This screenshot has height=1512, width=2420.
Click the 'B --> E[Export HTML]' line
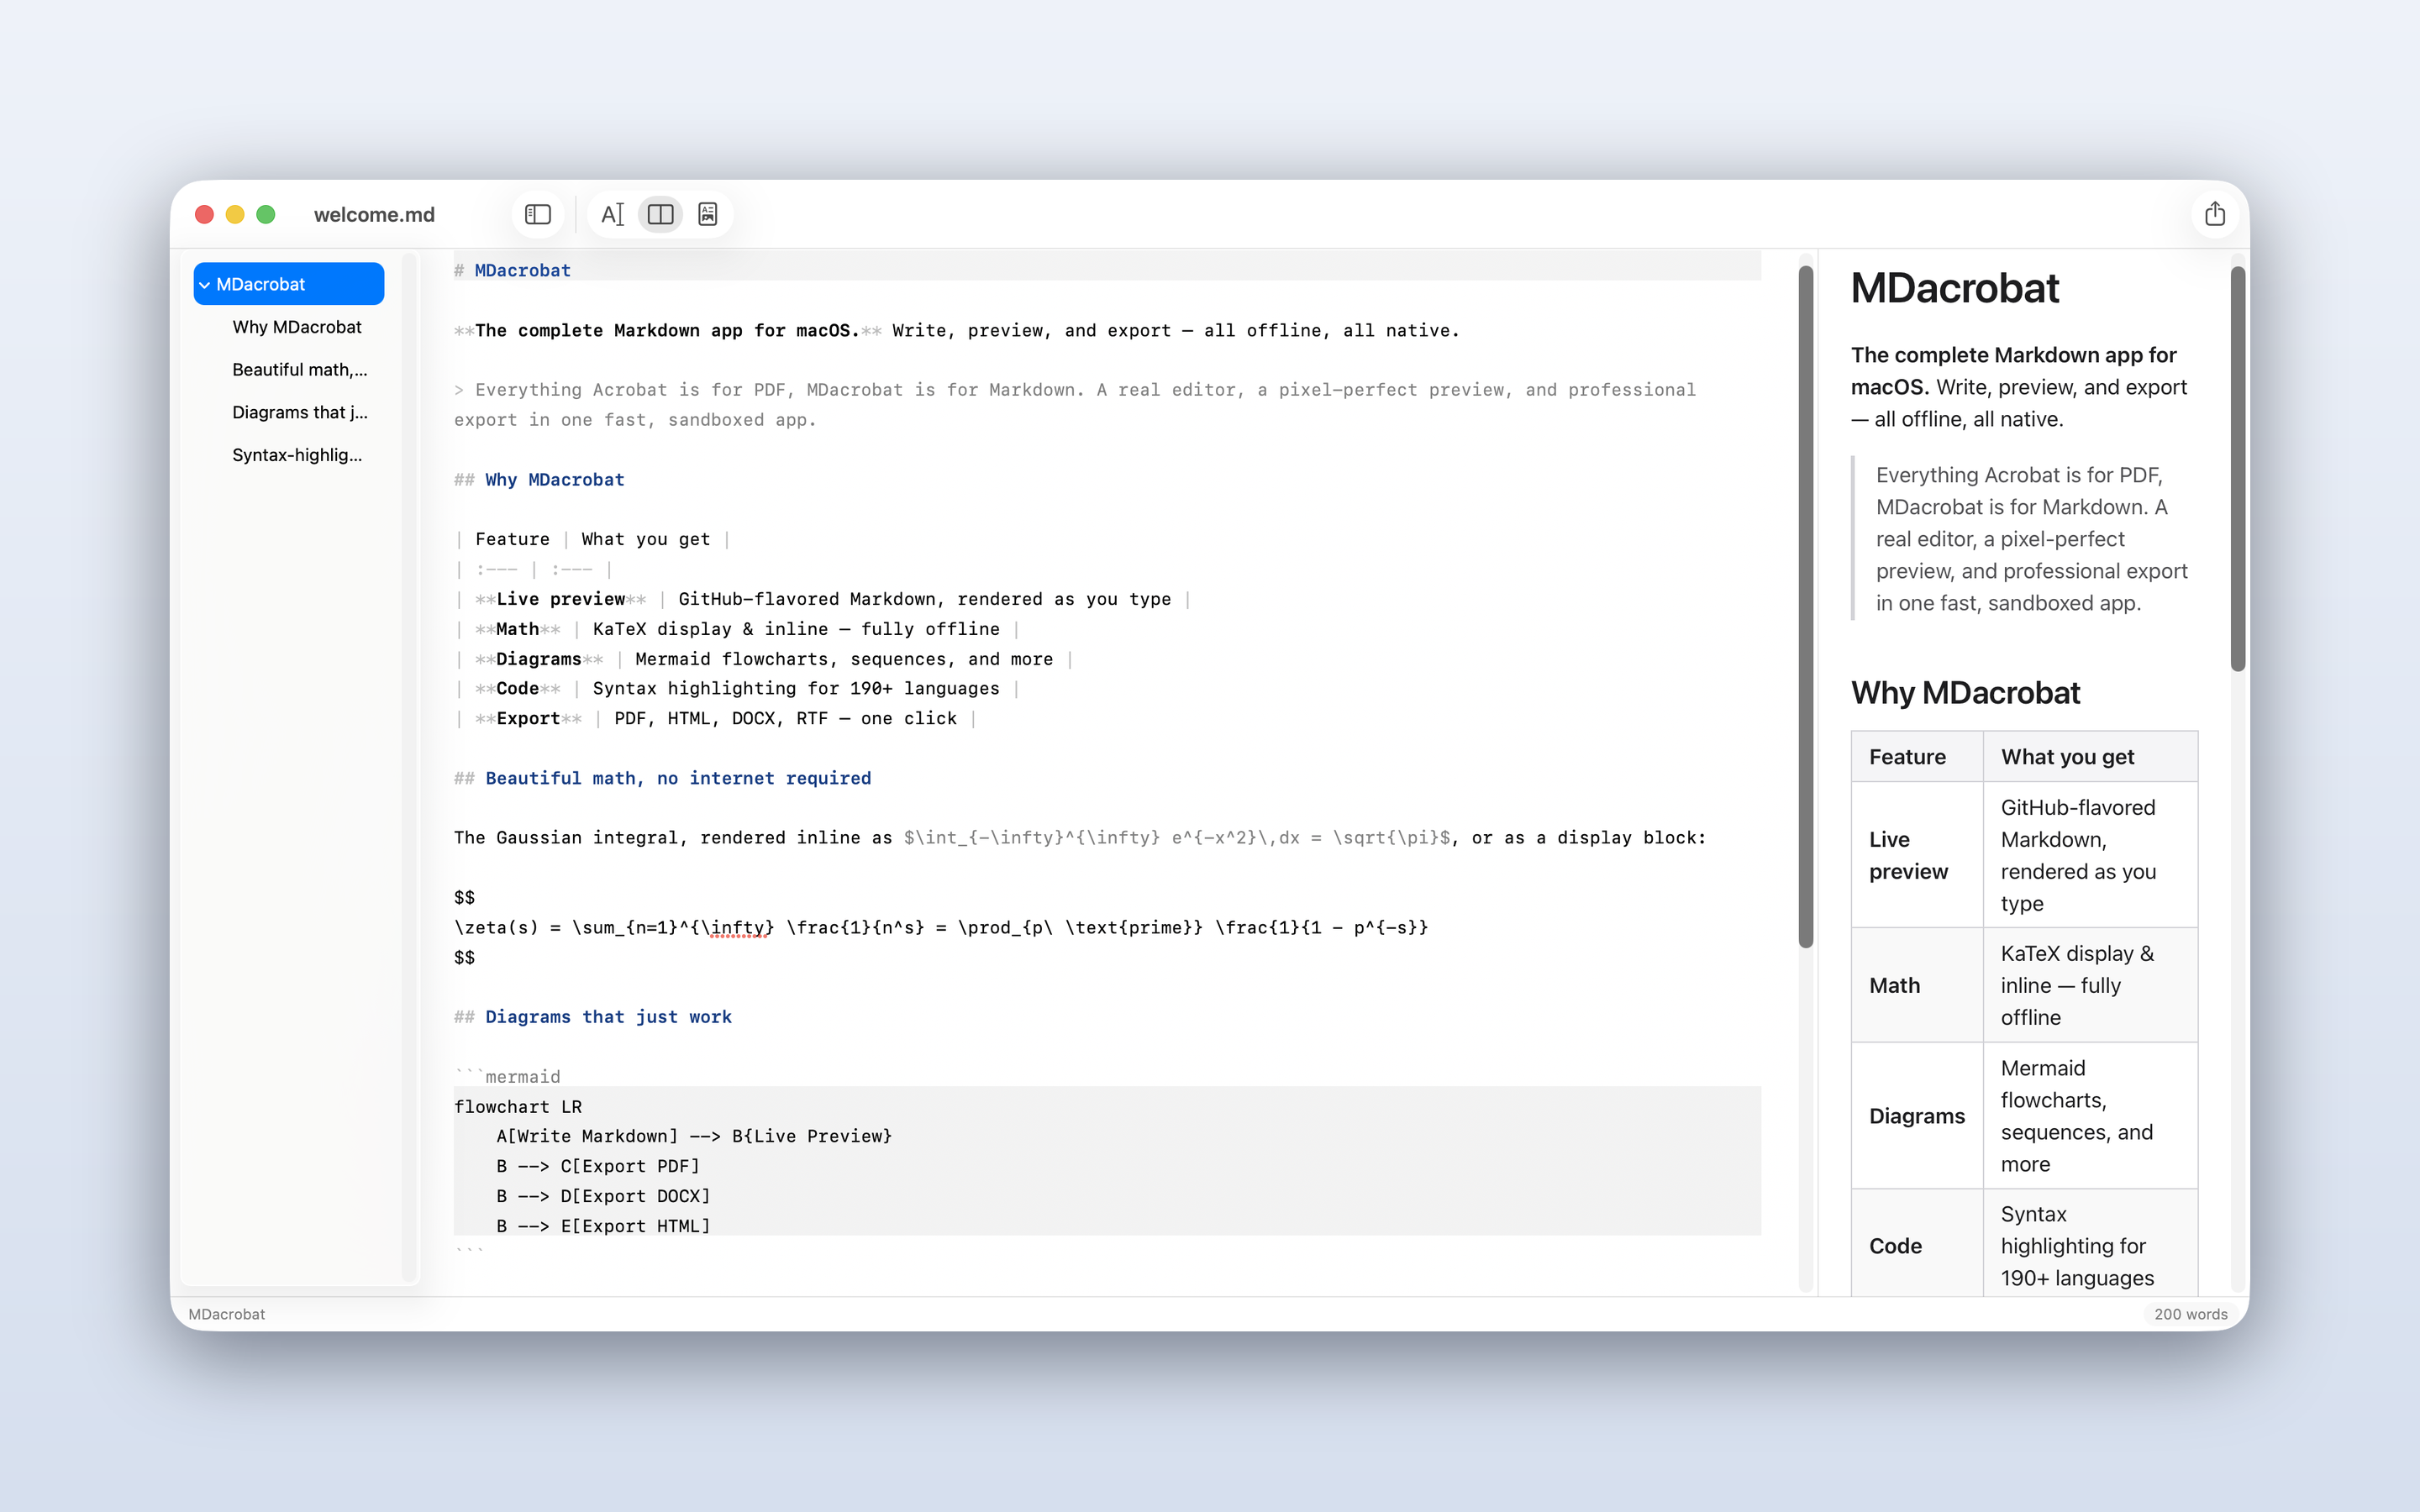point(603,1226)
